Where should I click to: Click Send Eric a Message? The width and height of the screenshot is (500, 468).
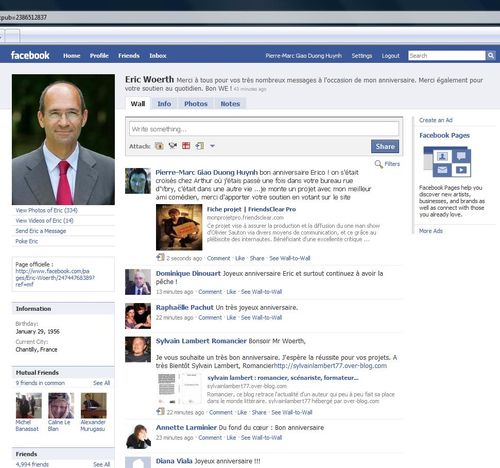tap(41, 231)
